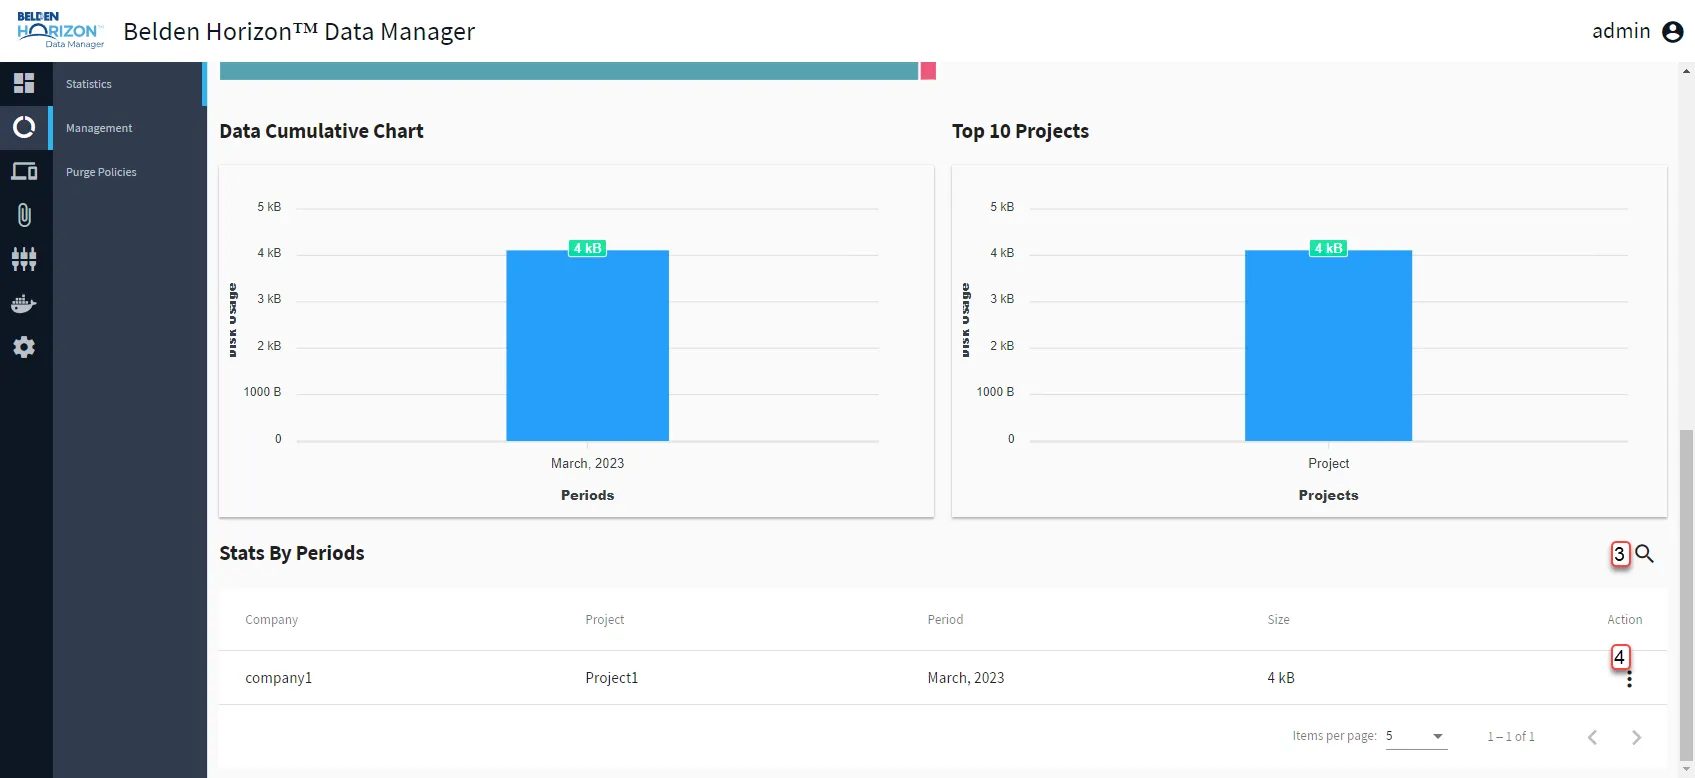Click the March, 2023 blue bar
This screenshot has height=778, width=1695.
coord(587,345)
